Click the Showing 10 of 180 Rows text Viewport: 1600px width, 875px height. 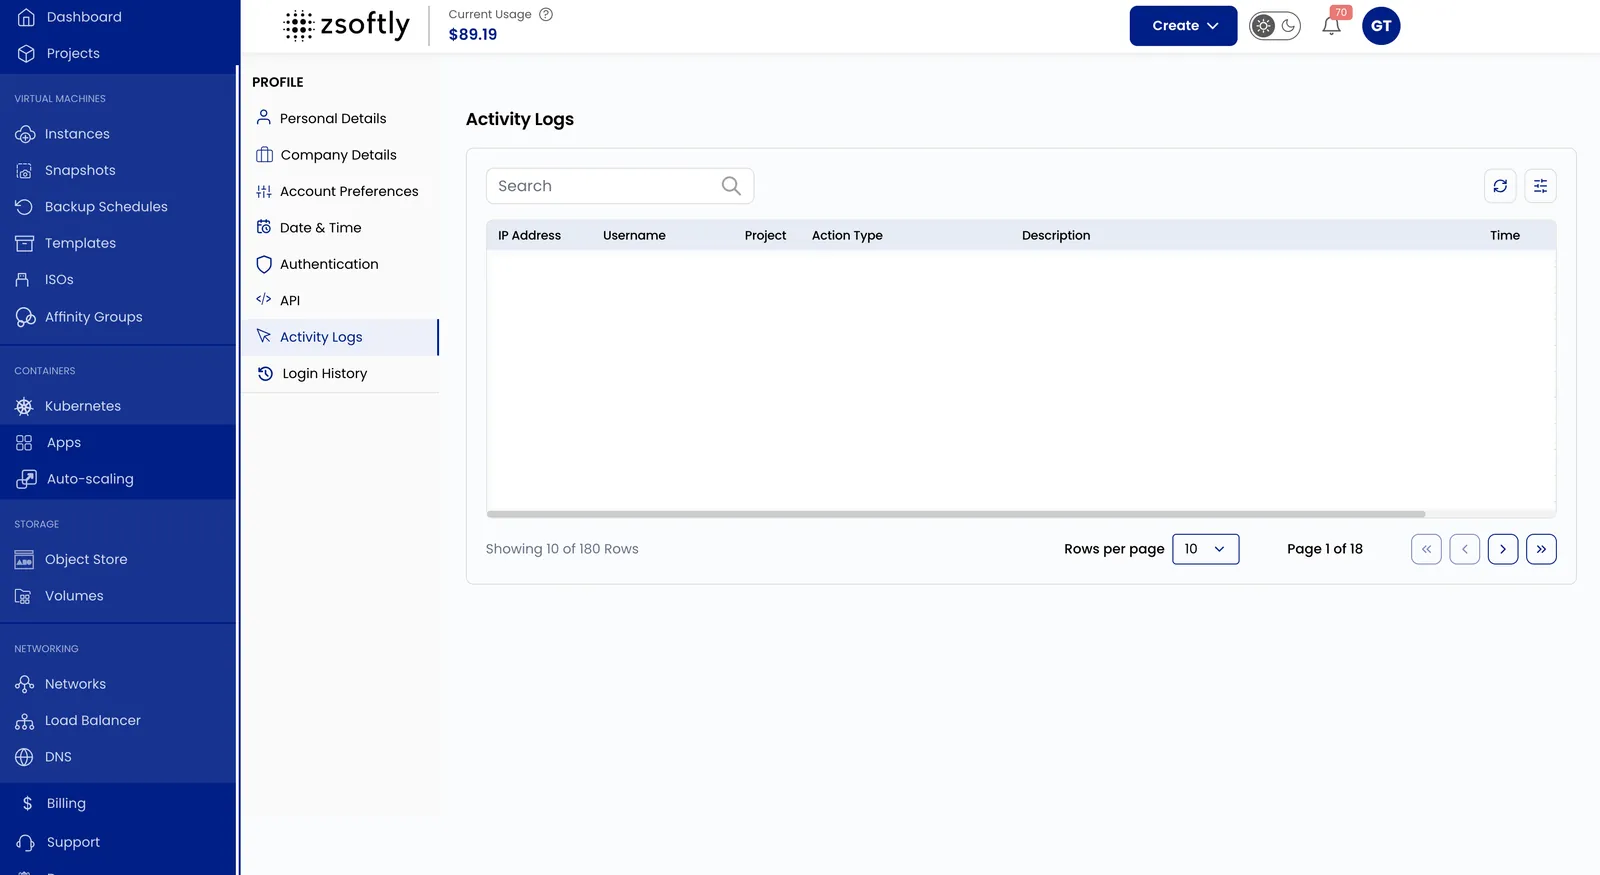click(562, 549)
